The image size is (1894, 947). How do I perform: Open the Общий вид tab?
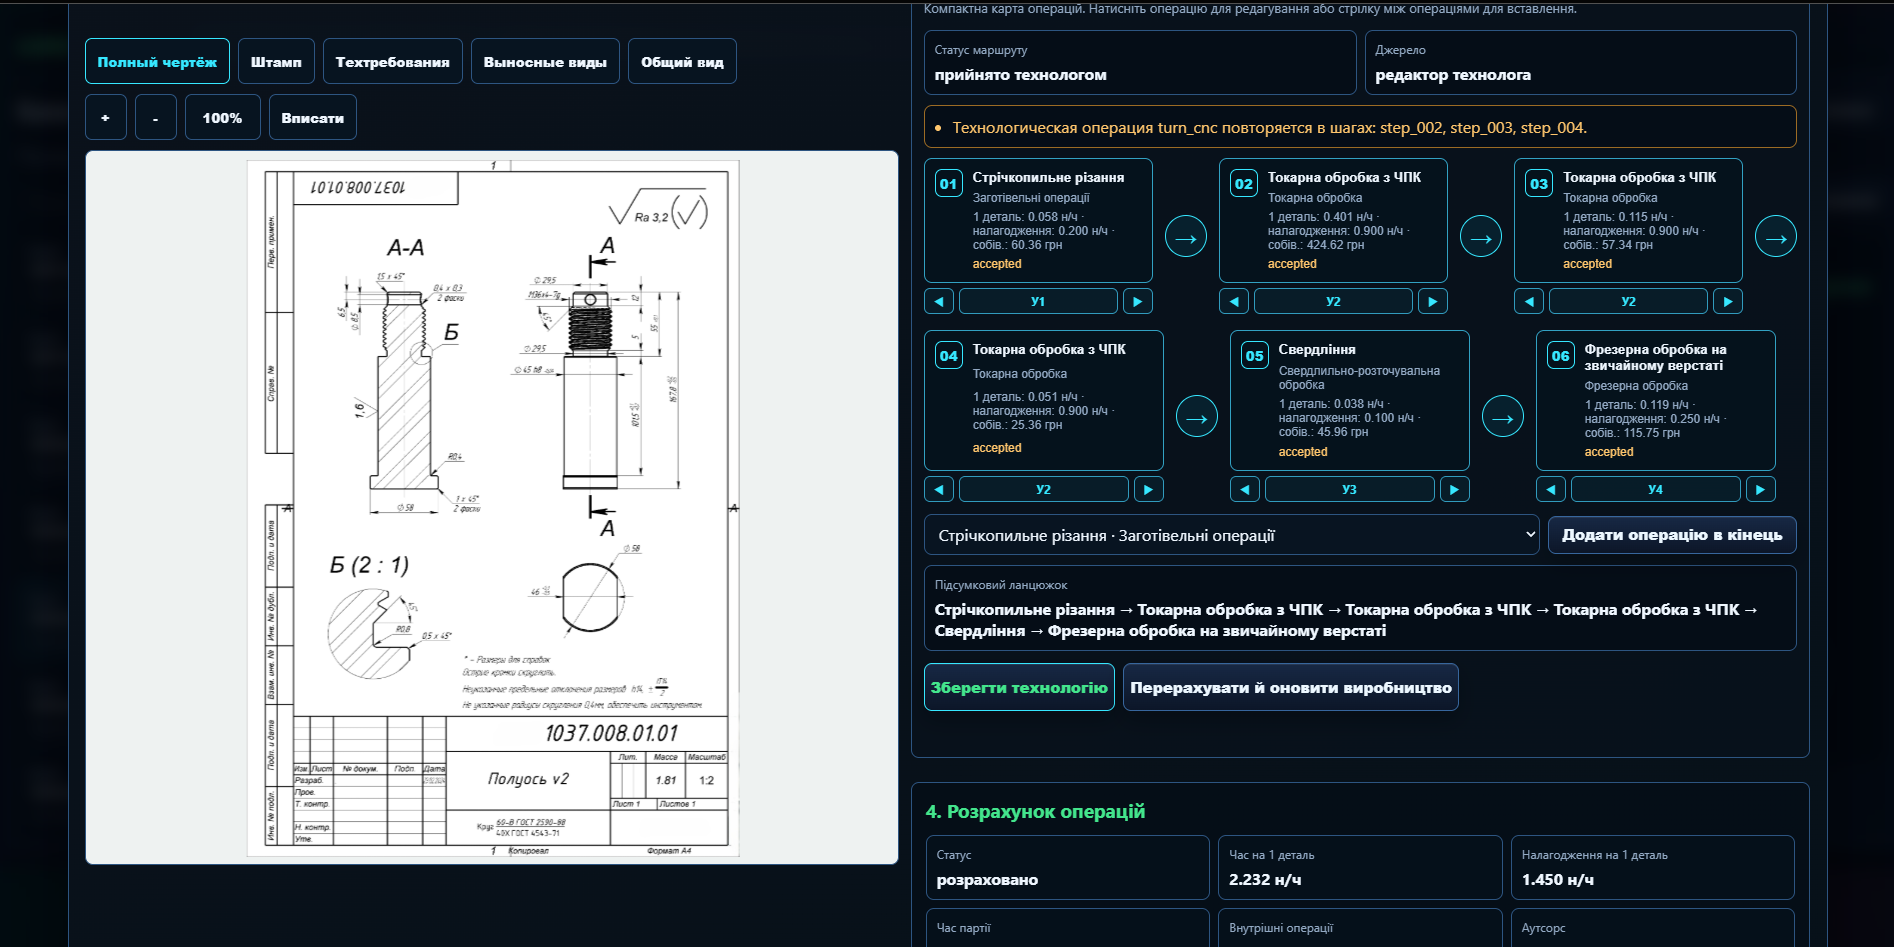coord(682,61)
